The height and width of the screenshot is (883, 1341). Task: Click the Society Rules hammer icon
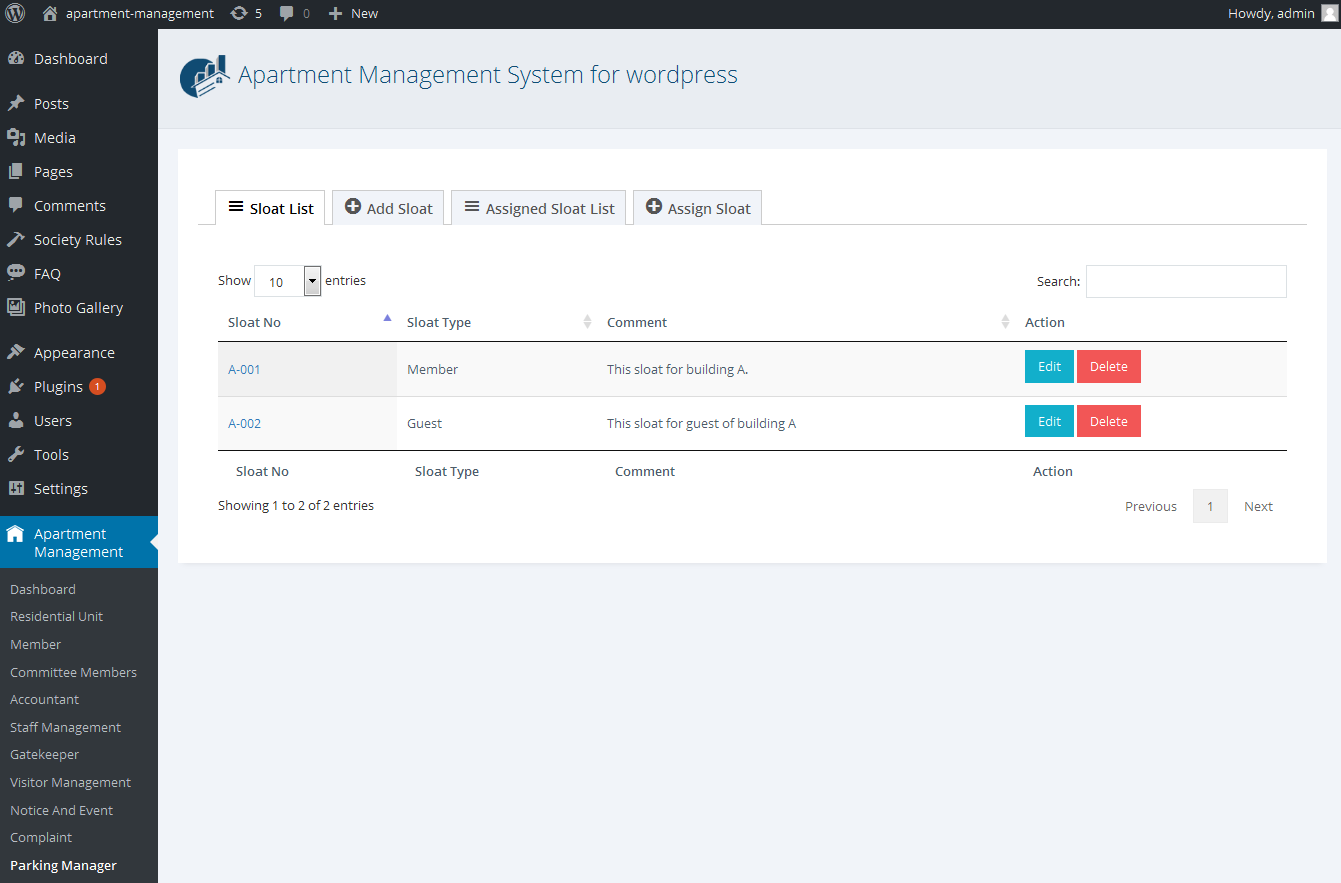point(16,240)
